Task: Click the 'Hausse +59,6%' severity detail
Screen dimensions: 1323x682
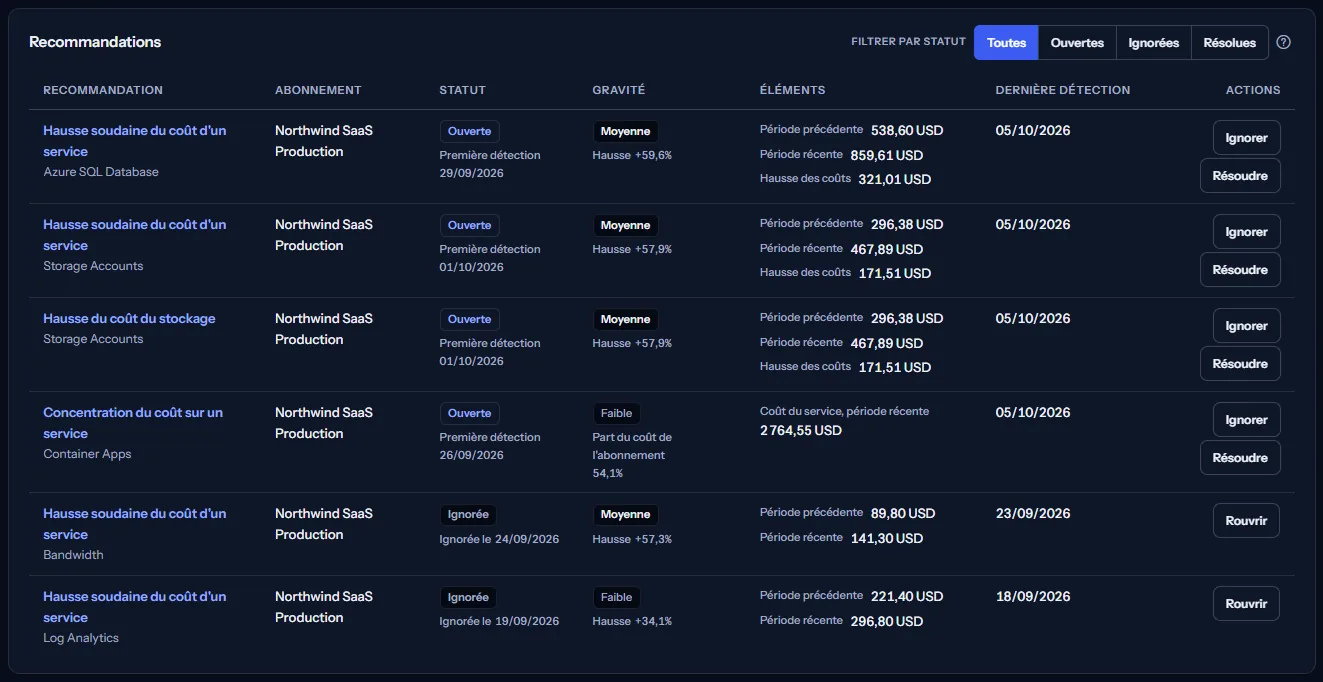Action: pyautogui.click(x=632, y=155)
